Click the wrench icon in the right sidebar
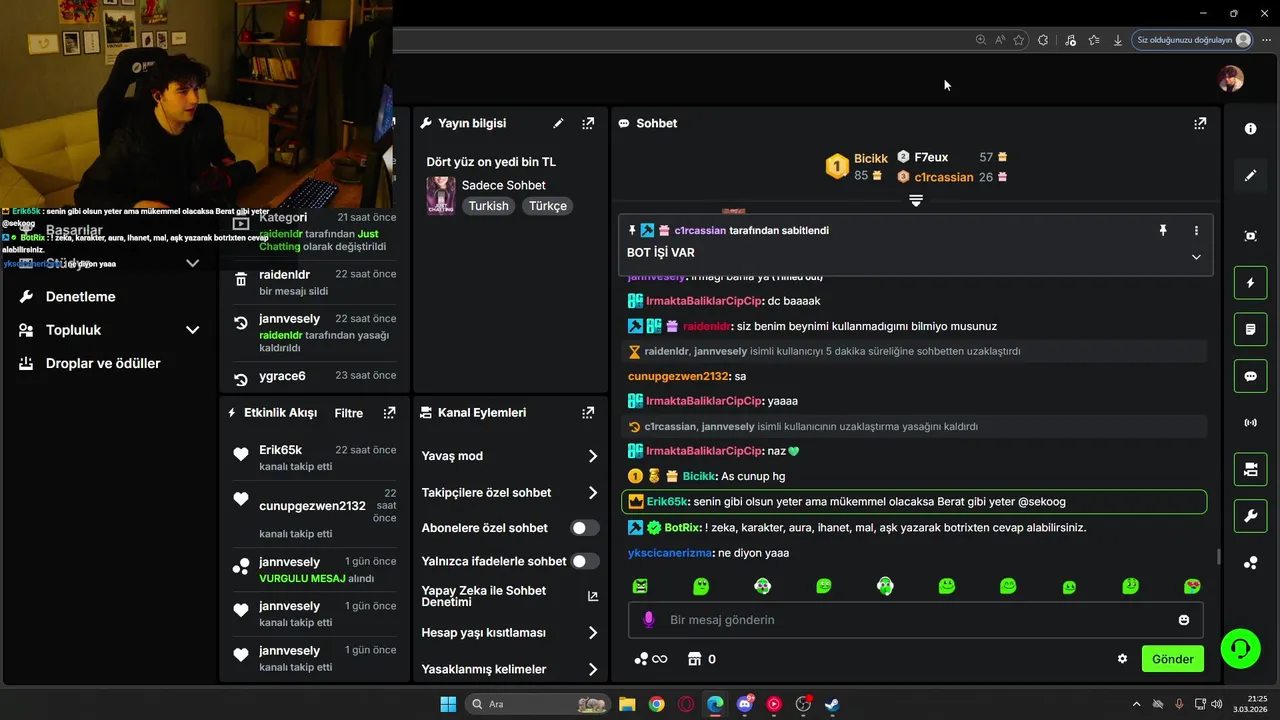 coord(1250,516)
